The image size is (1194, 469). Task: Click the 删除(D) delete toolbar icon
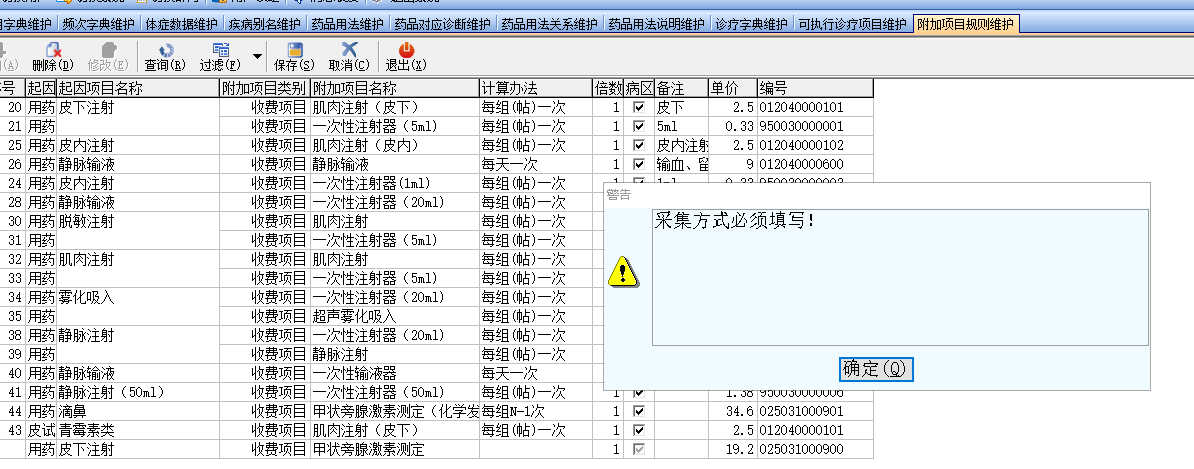[x=53, y=50]
